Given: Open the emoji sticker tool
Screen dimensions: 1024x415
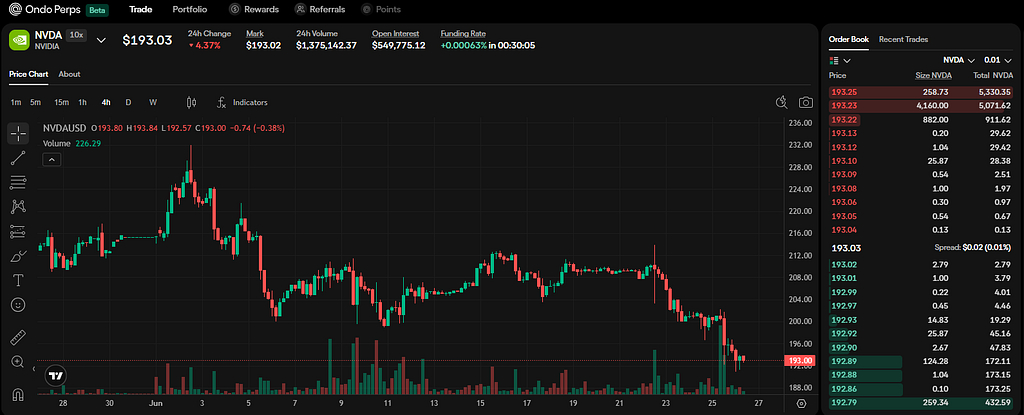Looking at the screenshot, I should pyautogui.click(x=18, y=305).
